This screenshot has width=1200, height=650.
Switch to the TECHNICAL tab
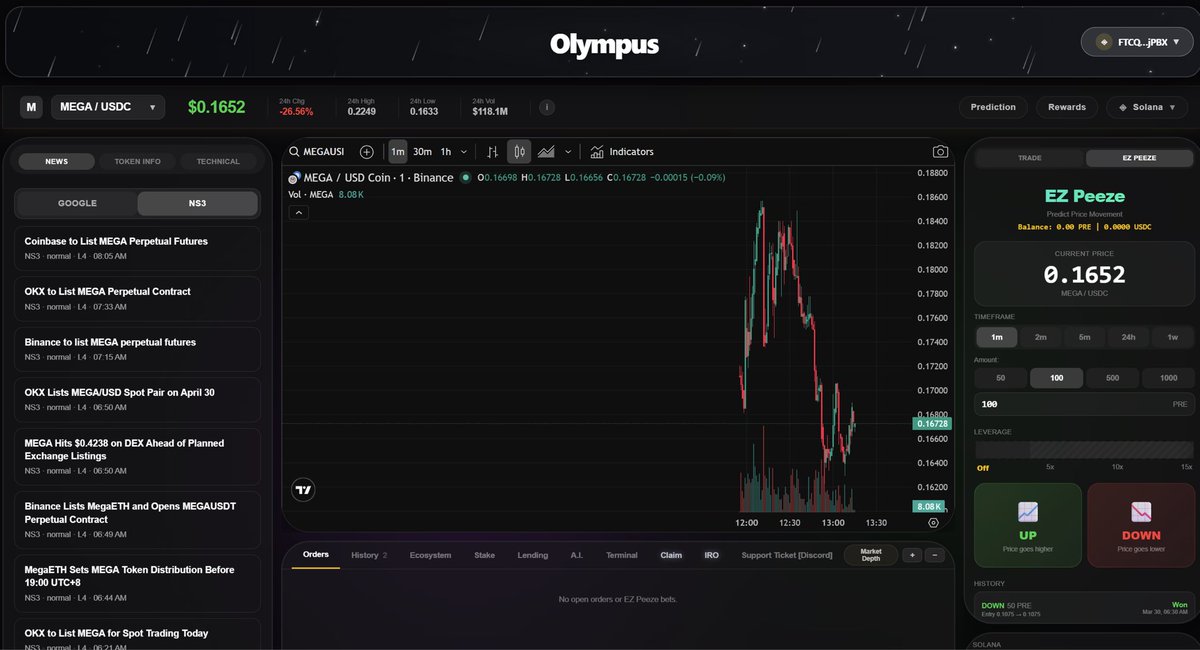[x=218, y=161]
